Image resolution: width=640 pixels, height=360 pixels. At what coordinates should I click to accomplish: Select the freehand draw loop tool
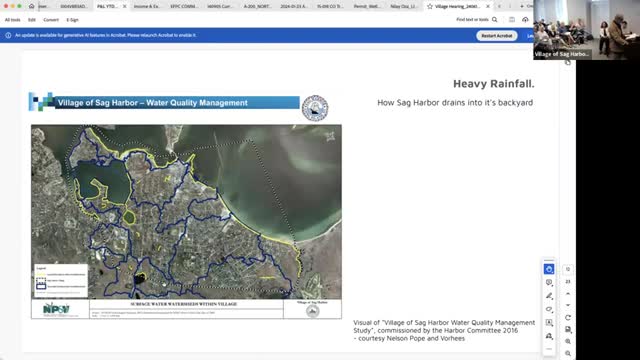tap(549, 309)
